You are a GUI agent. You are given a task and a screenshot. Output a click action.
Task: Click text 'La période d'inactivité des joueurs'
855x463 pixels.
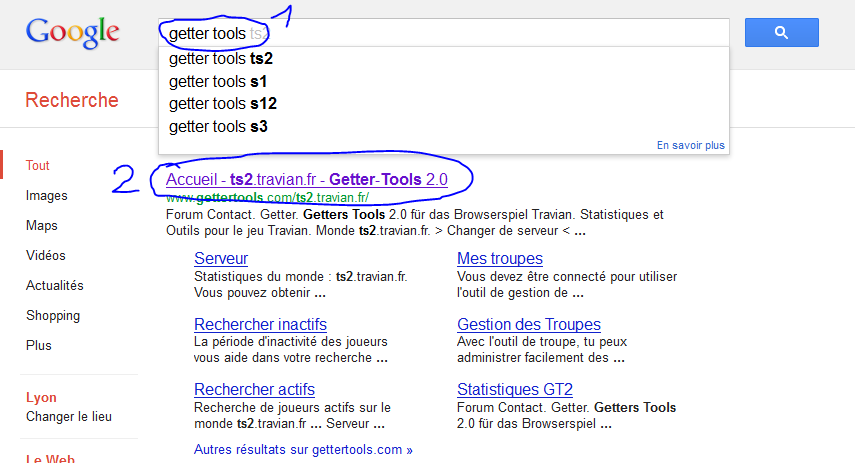point(291,342)
